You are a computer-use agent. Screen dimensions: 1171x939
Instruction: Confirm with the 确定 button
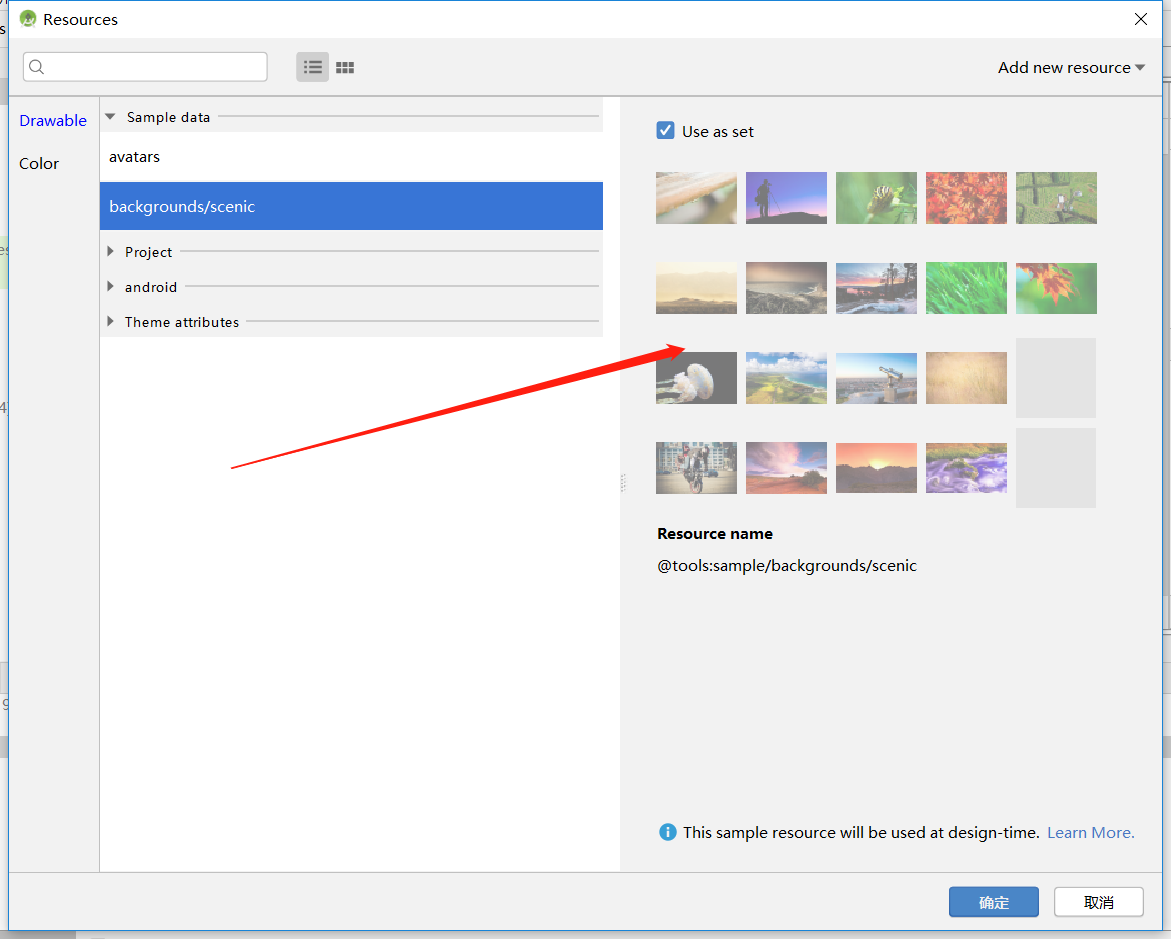click(x=993, y=902)
